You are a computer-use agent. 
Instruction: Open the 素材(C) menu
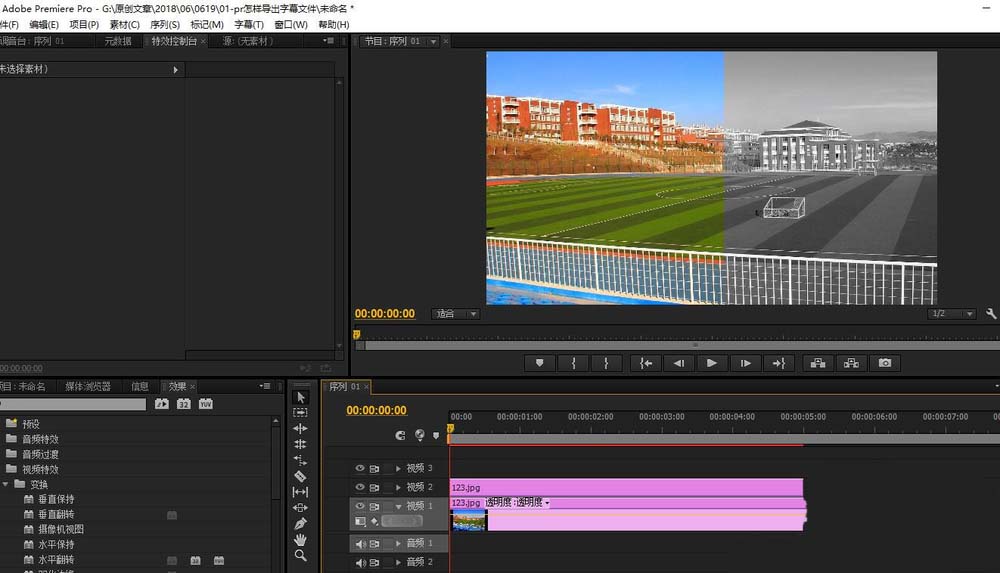(124, 24)
